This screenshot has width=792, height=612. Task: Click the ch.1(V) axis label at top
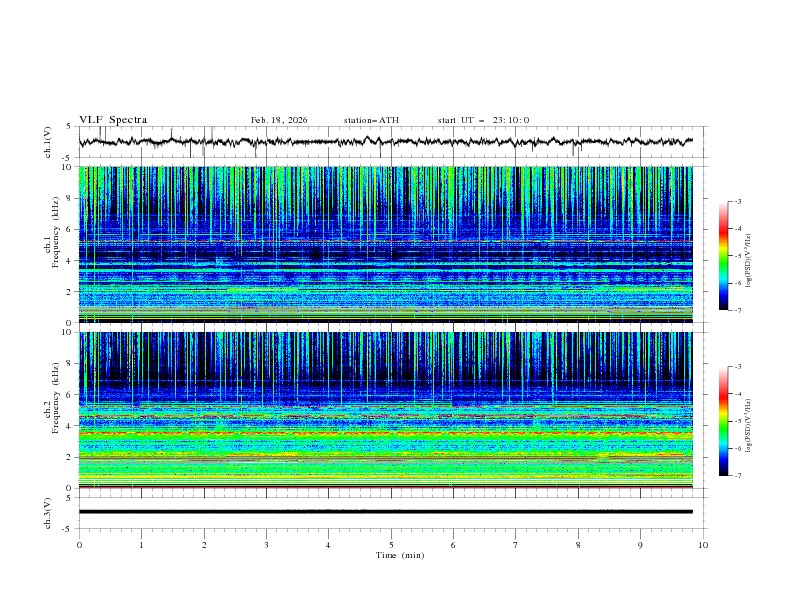(49, 142)
